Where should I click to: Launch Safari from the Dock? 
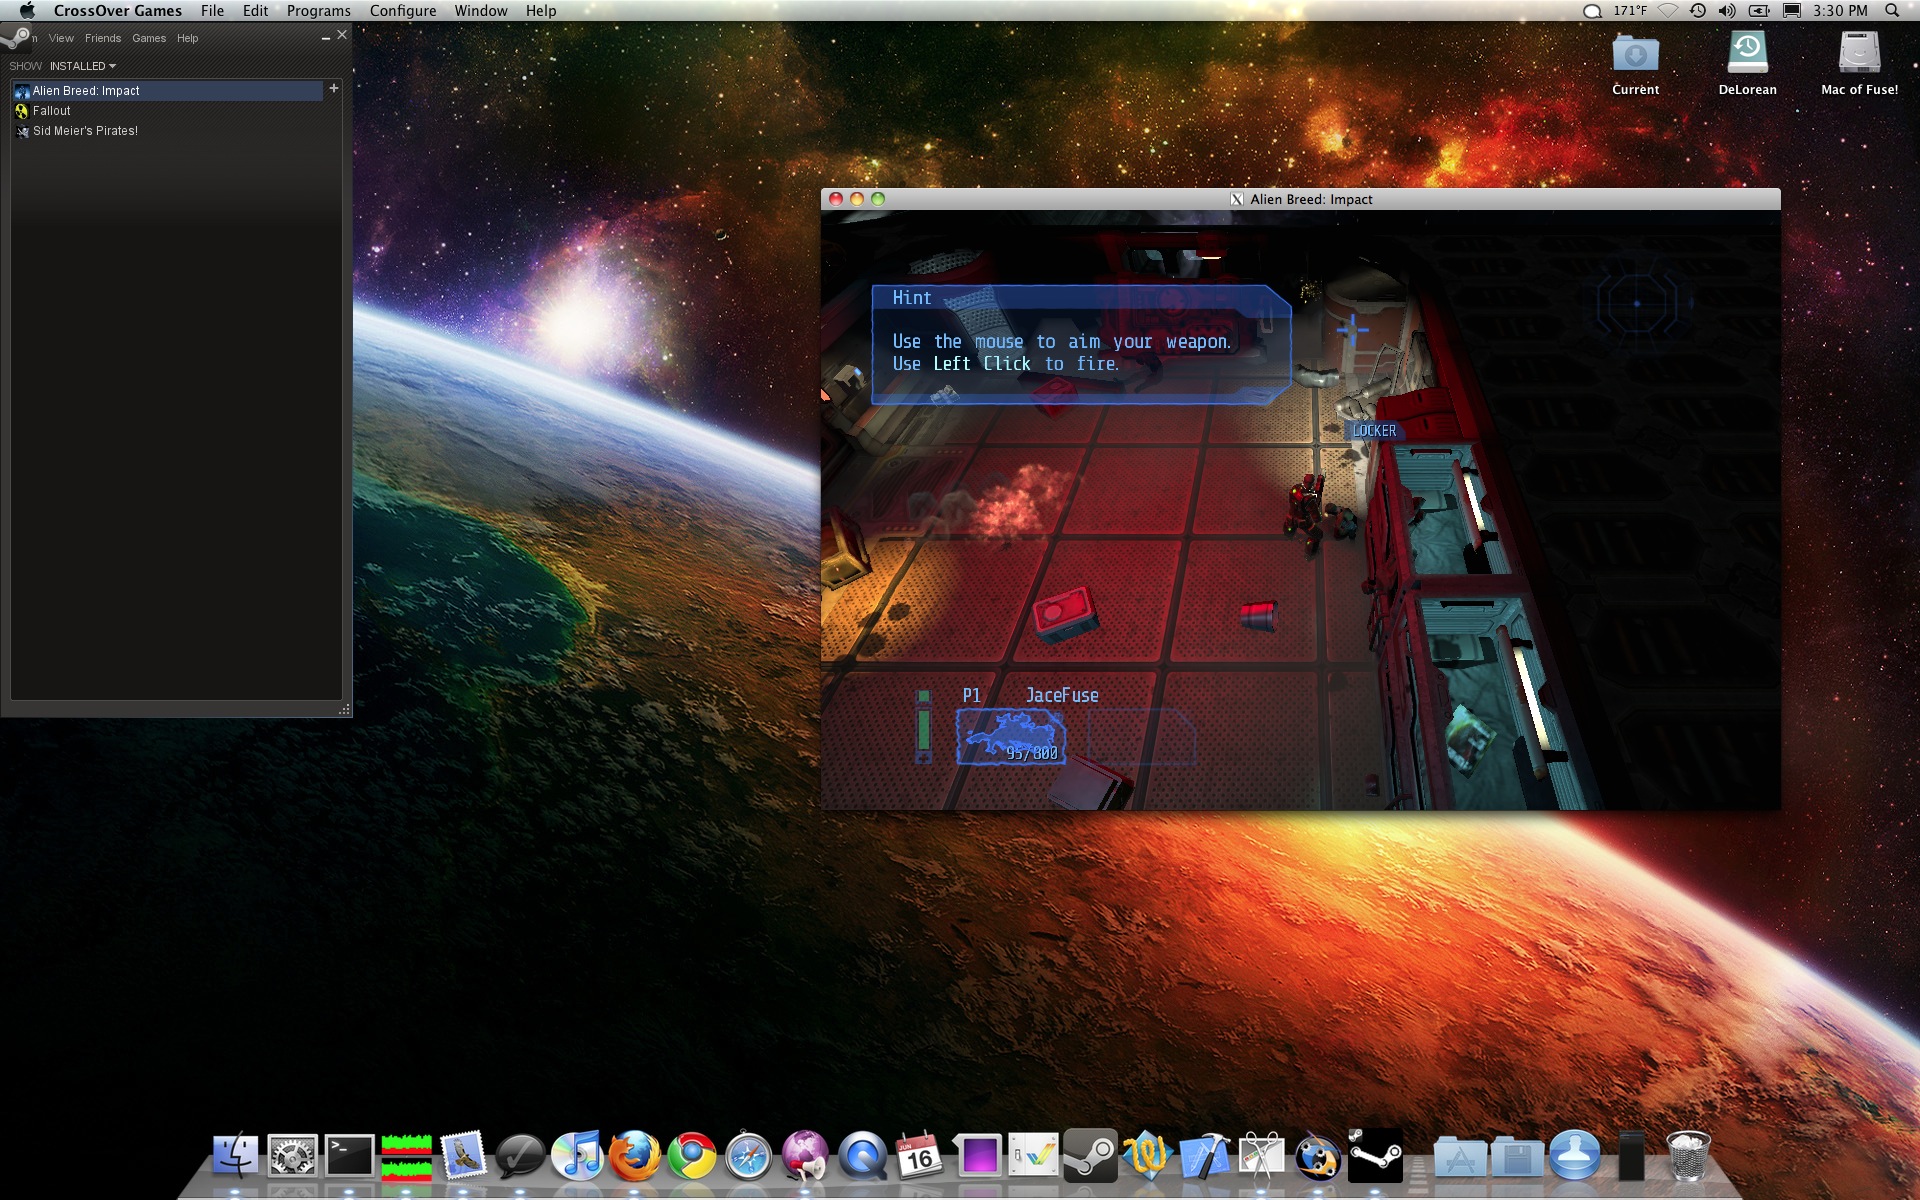point(748,1156)
